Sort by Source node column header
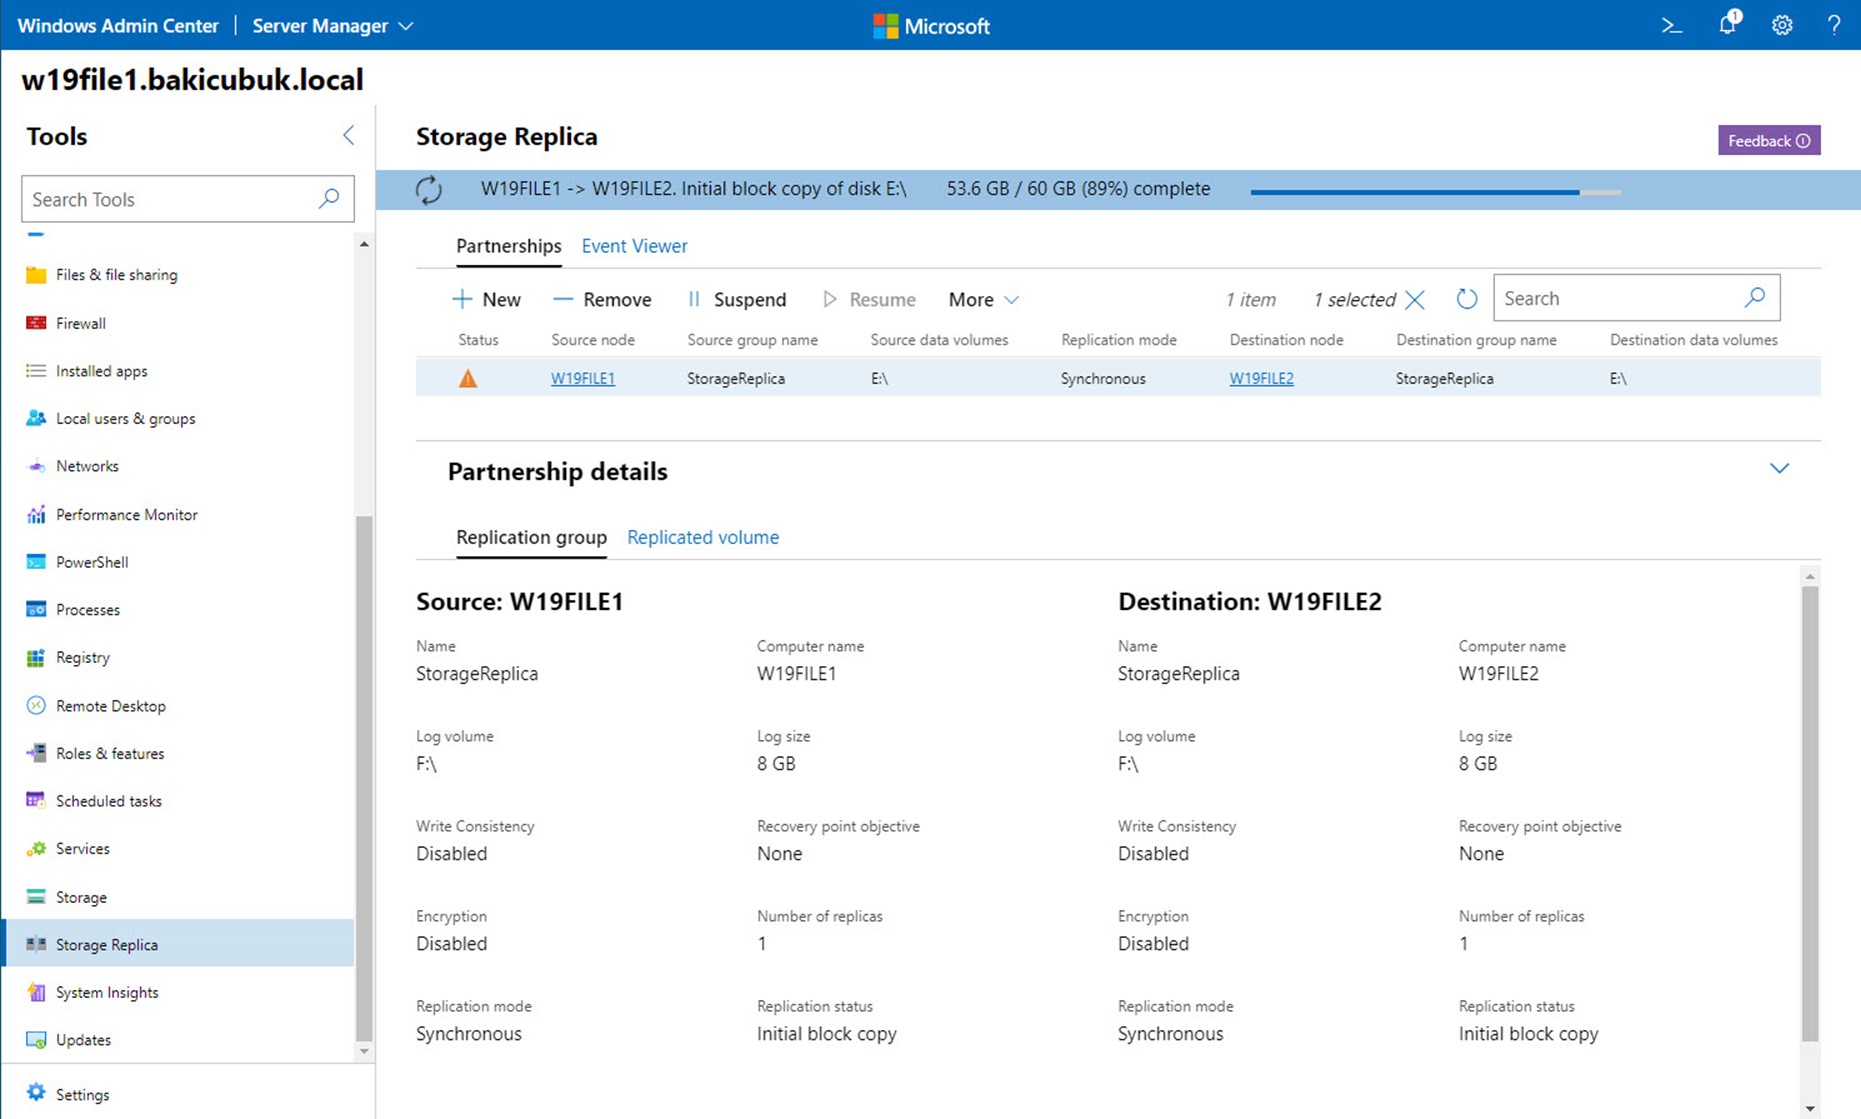The image size is (1861, 1119). [593, 340]
